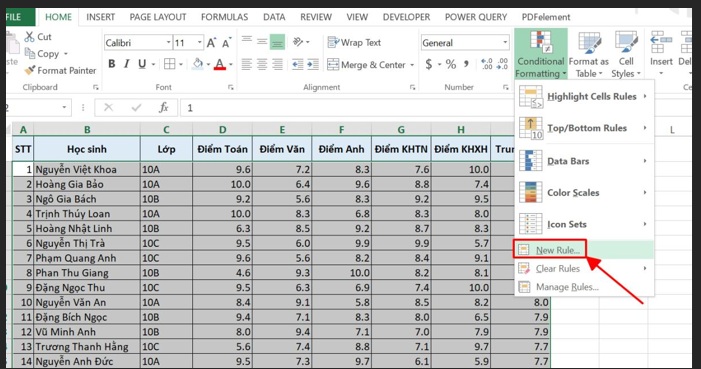Switch to the VIEW tab
The image size is (701, 369).
[357, 17]
